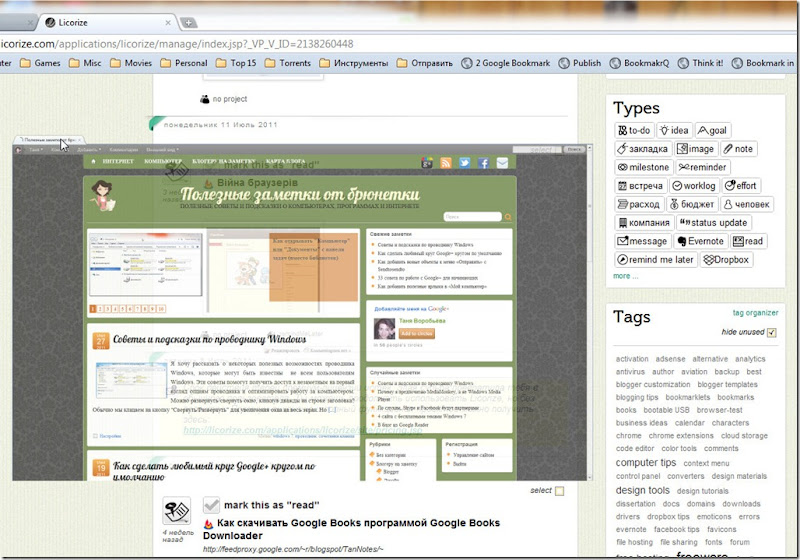
Task: Click the blog preview vertical scrollbar
Action: (590, 312)
